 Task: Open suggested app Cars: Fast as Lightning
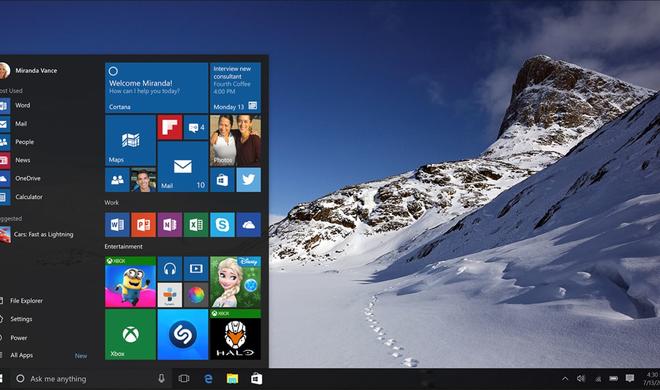(37, 234)
